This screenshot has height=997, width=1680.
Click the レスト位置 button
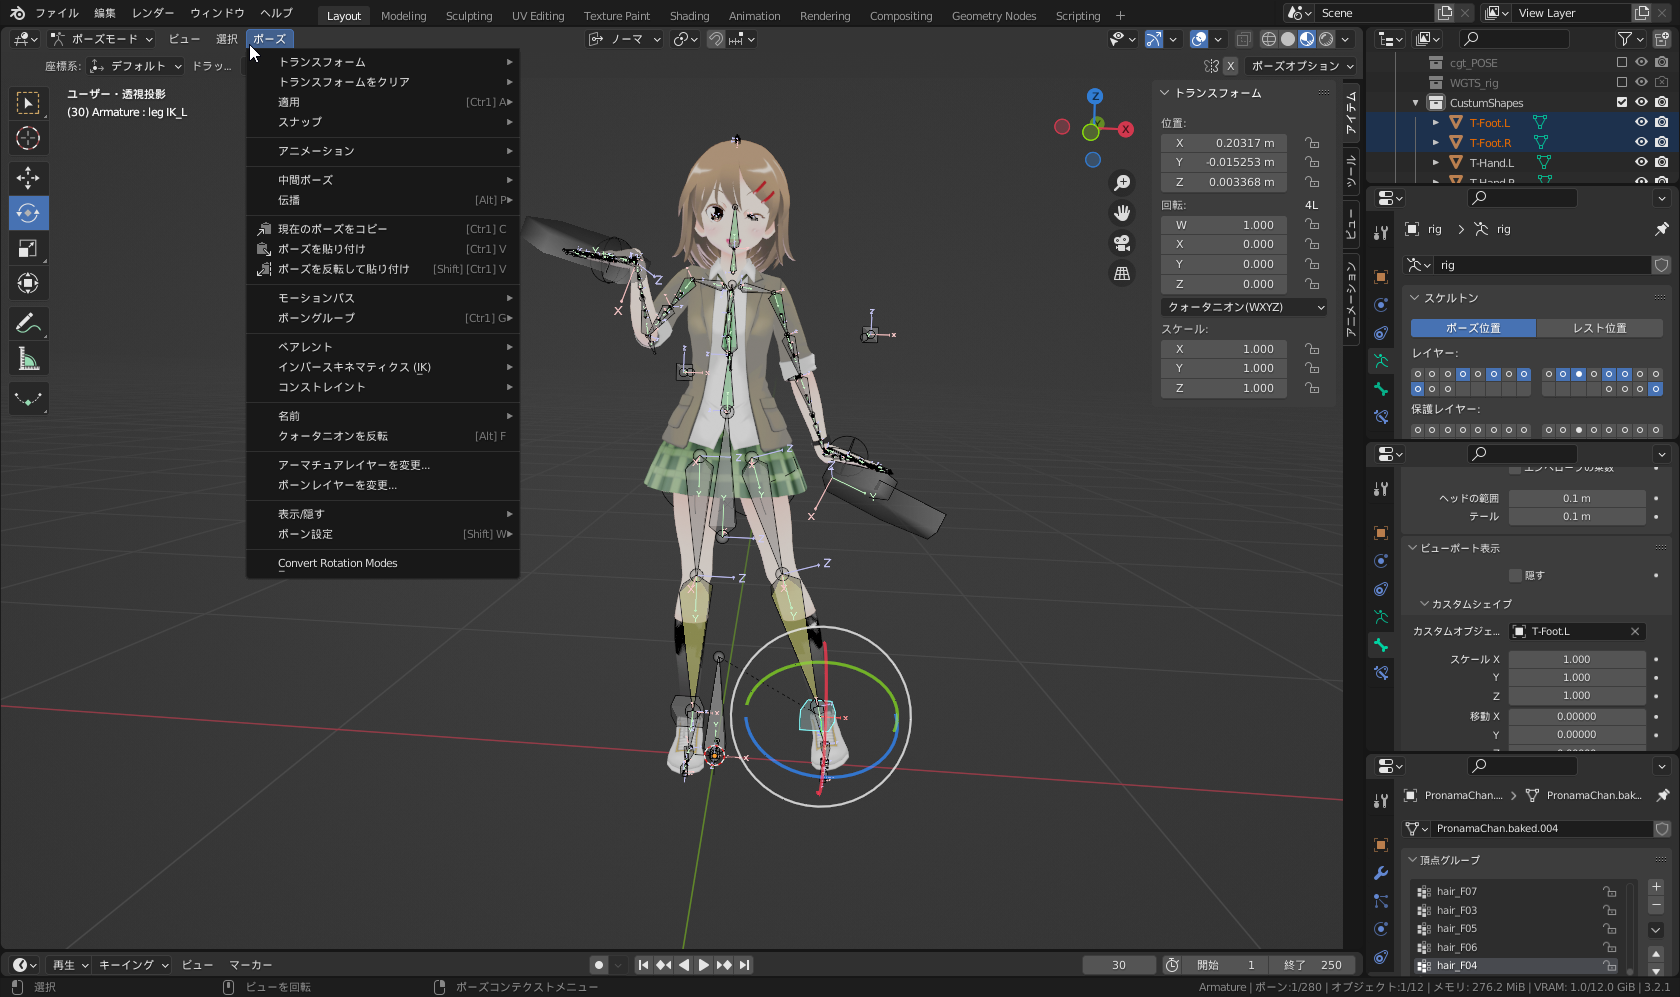[x=1599, y=328]
